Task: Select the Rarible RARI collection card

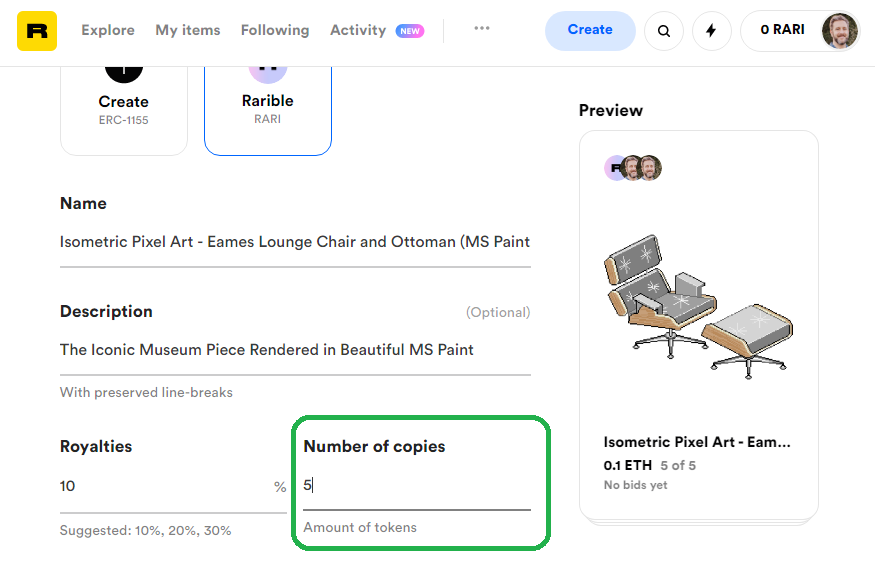Action: [x=268, y=111]
